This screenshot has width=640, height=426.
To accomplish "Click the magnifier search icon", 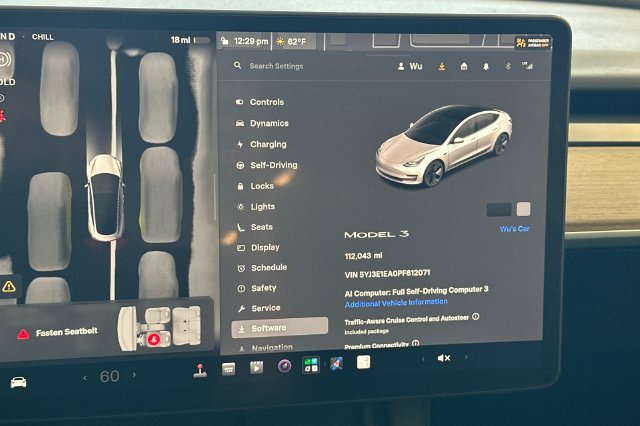I will tap(238, 65).
